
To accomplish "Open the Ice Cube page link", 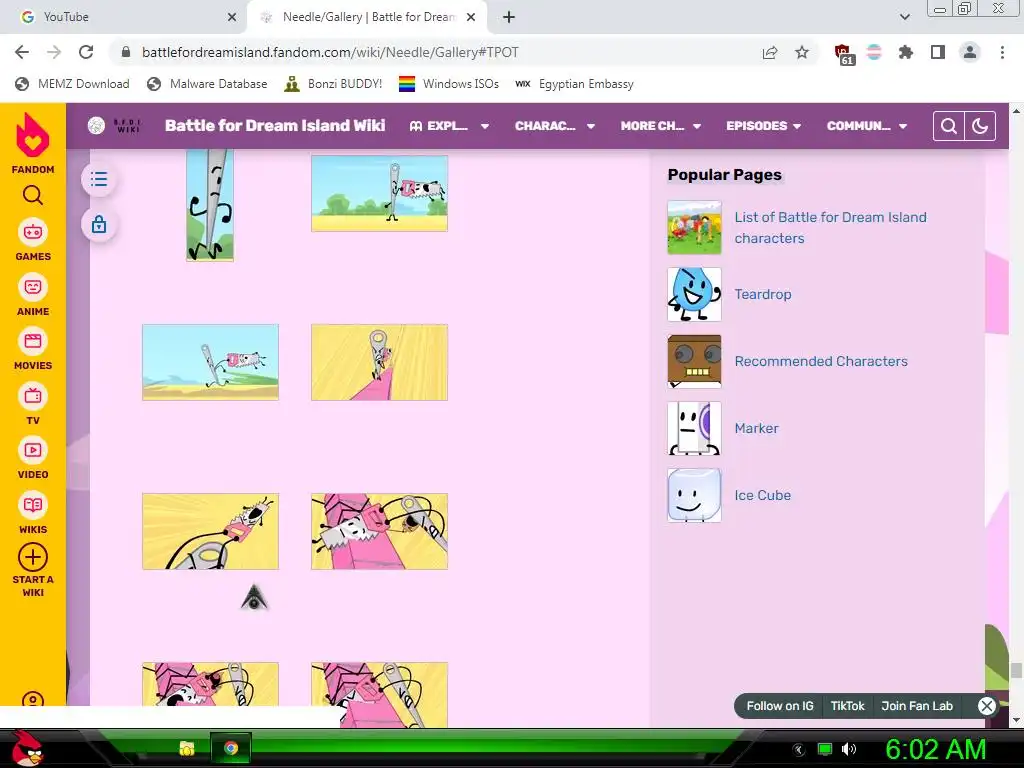I will 762,495.
